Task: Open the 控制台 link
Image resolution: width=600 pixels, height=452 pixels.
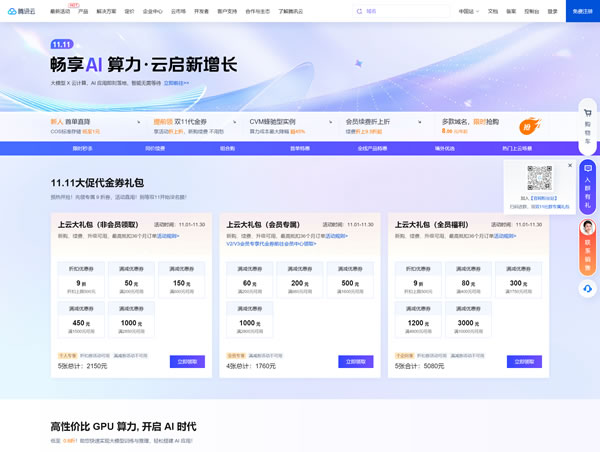Action: (x=532, y=11)
